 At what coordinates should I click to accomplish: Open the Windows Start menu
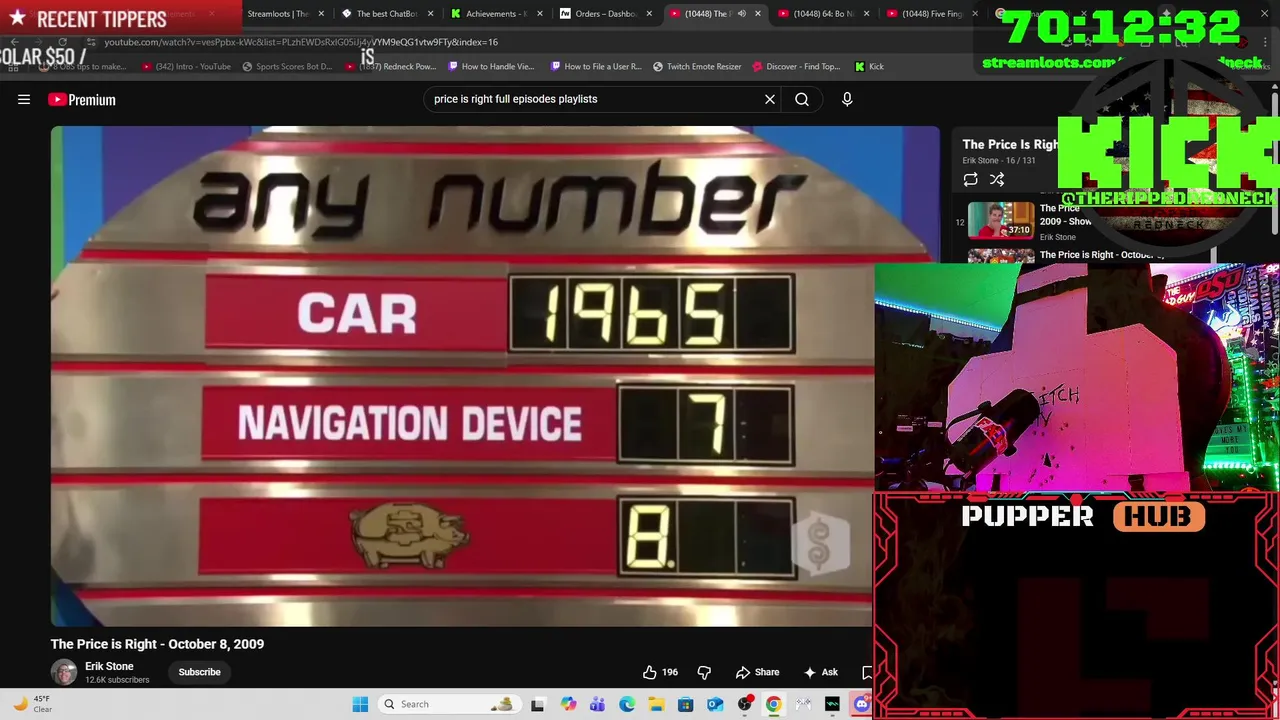360,704
